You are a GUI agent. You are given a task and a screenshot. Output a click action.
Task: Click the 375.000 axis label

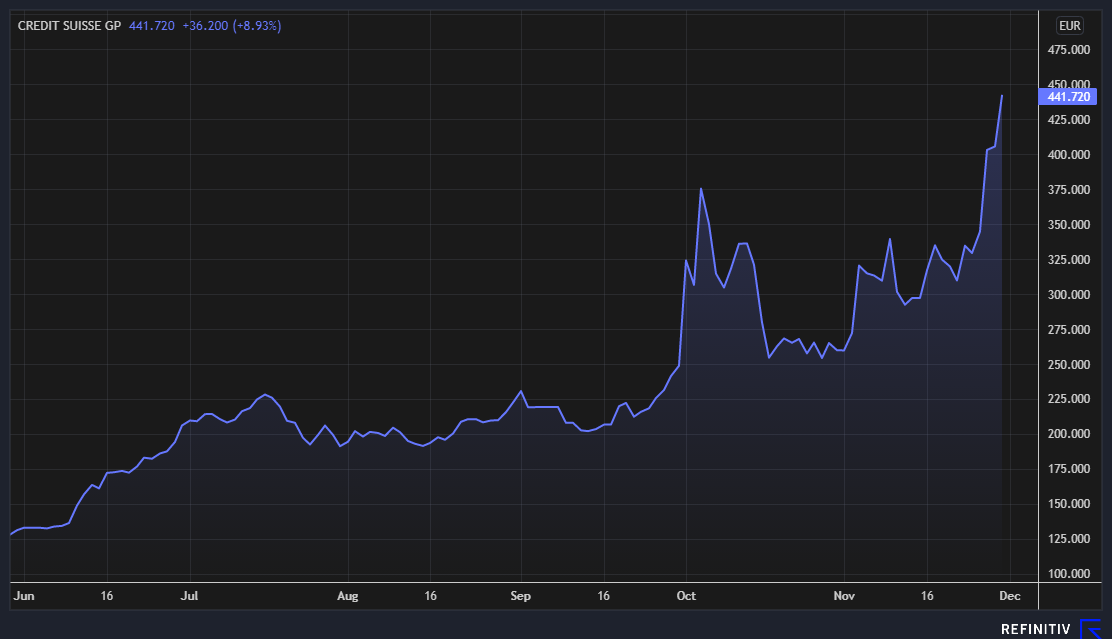tap(1069, 190)
